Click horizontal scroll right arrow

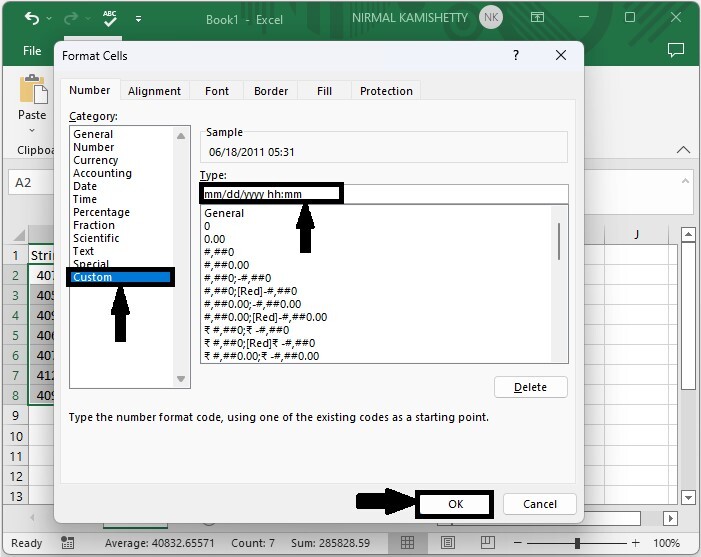click(x=670, y=519)
